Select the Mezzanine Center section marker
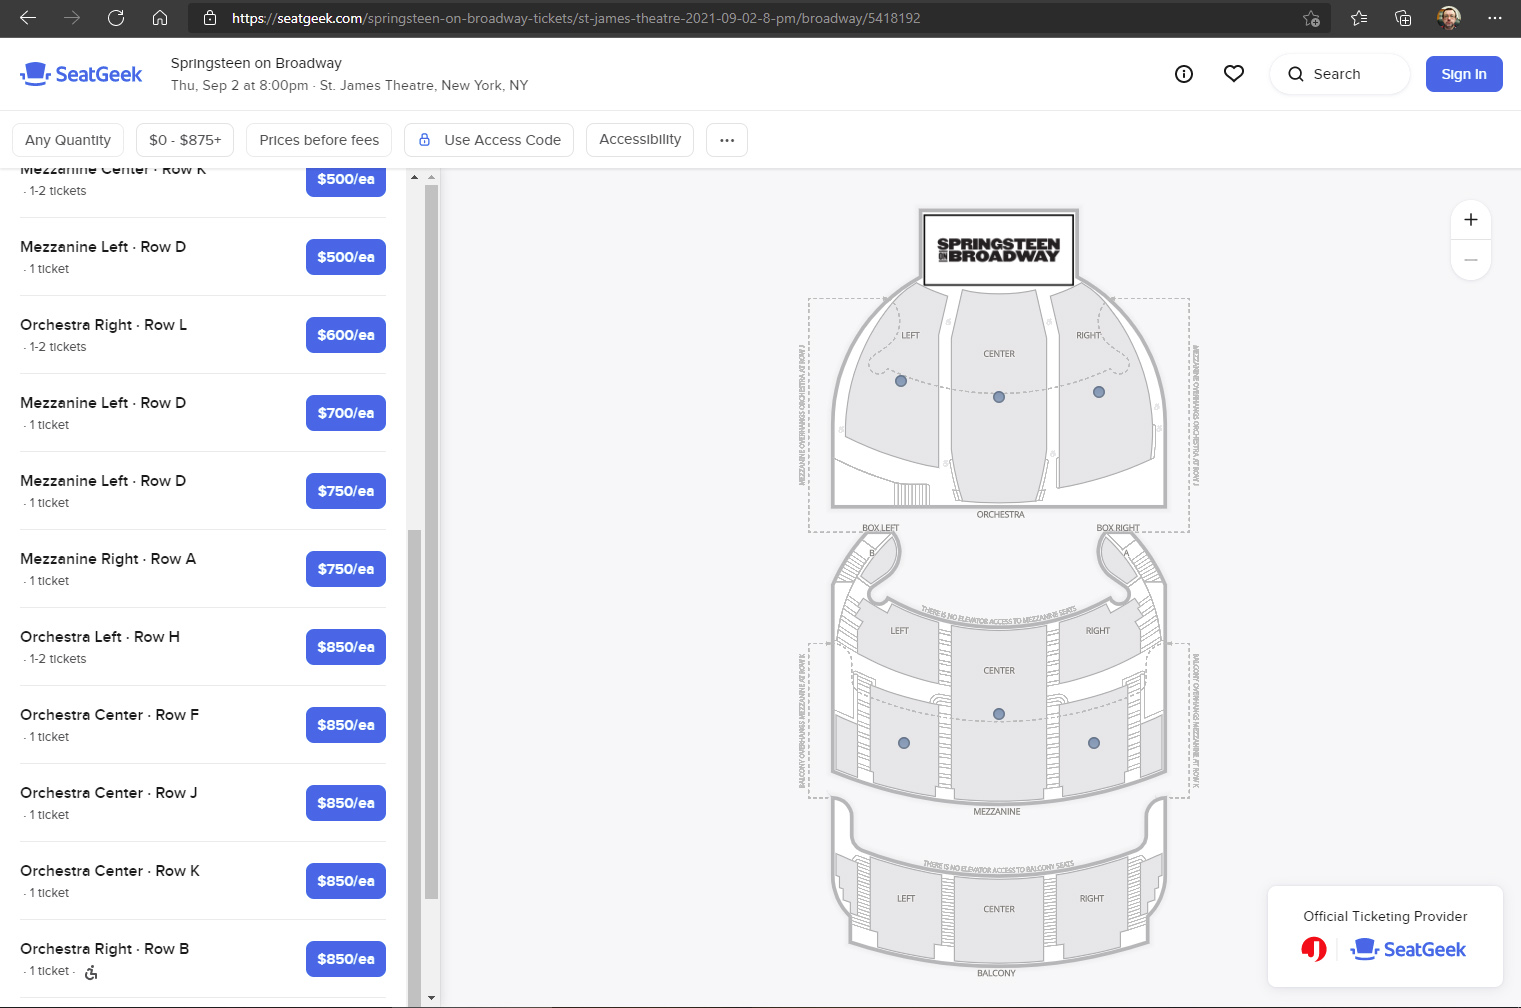Image resolution: width=1521 pixels, height=1008 pixels. (x=999, y=714)
